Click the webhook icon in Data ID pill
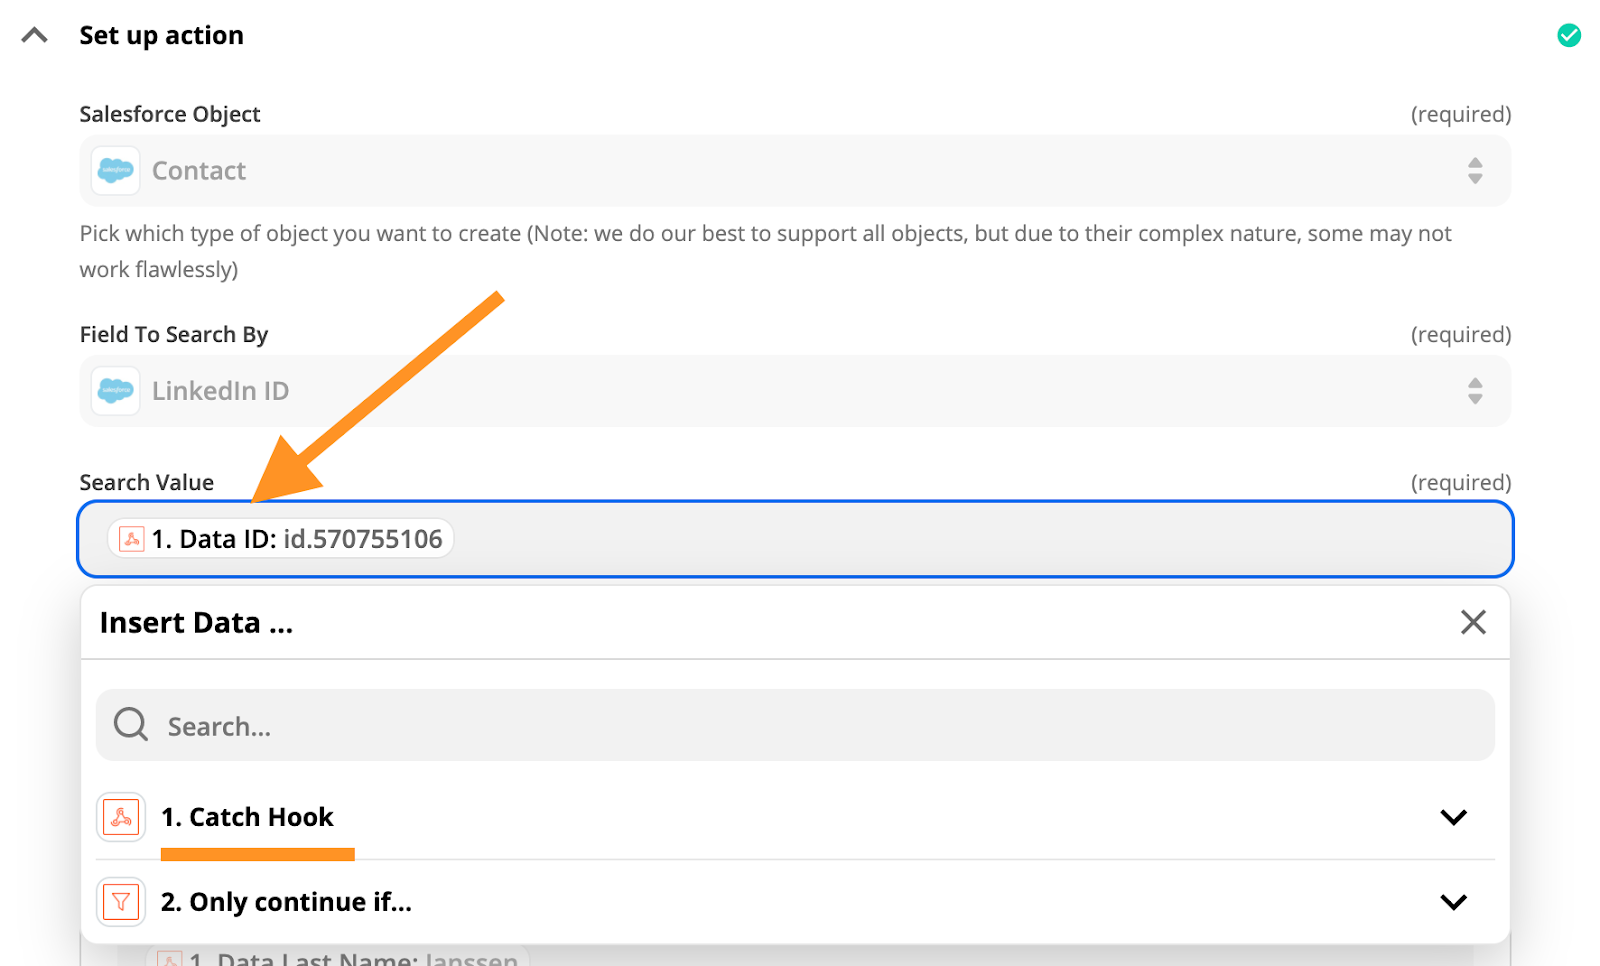This screenshot has width=1600, height=966. coord(132,539)
